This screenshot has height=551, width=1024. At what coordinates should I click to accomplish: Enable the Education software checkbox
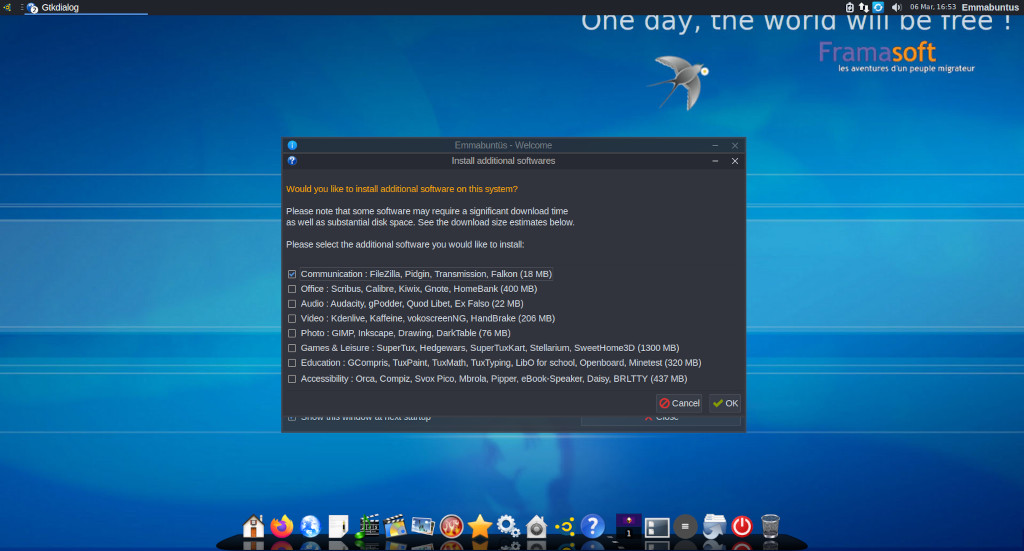point(292,363)
